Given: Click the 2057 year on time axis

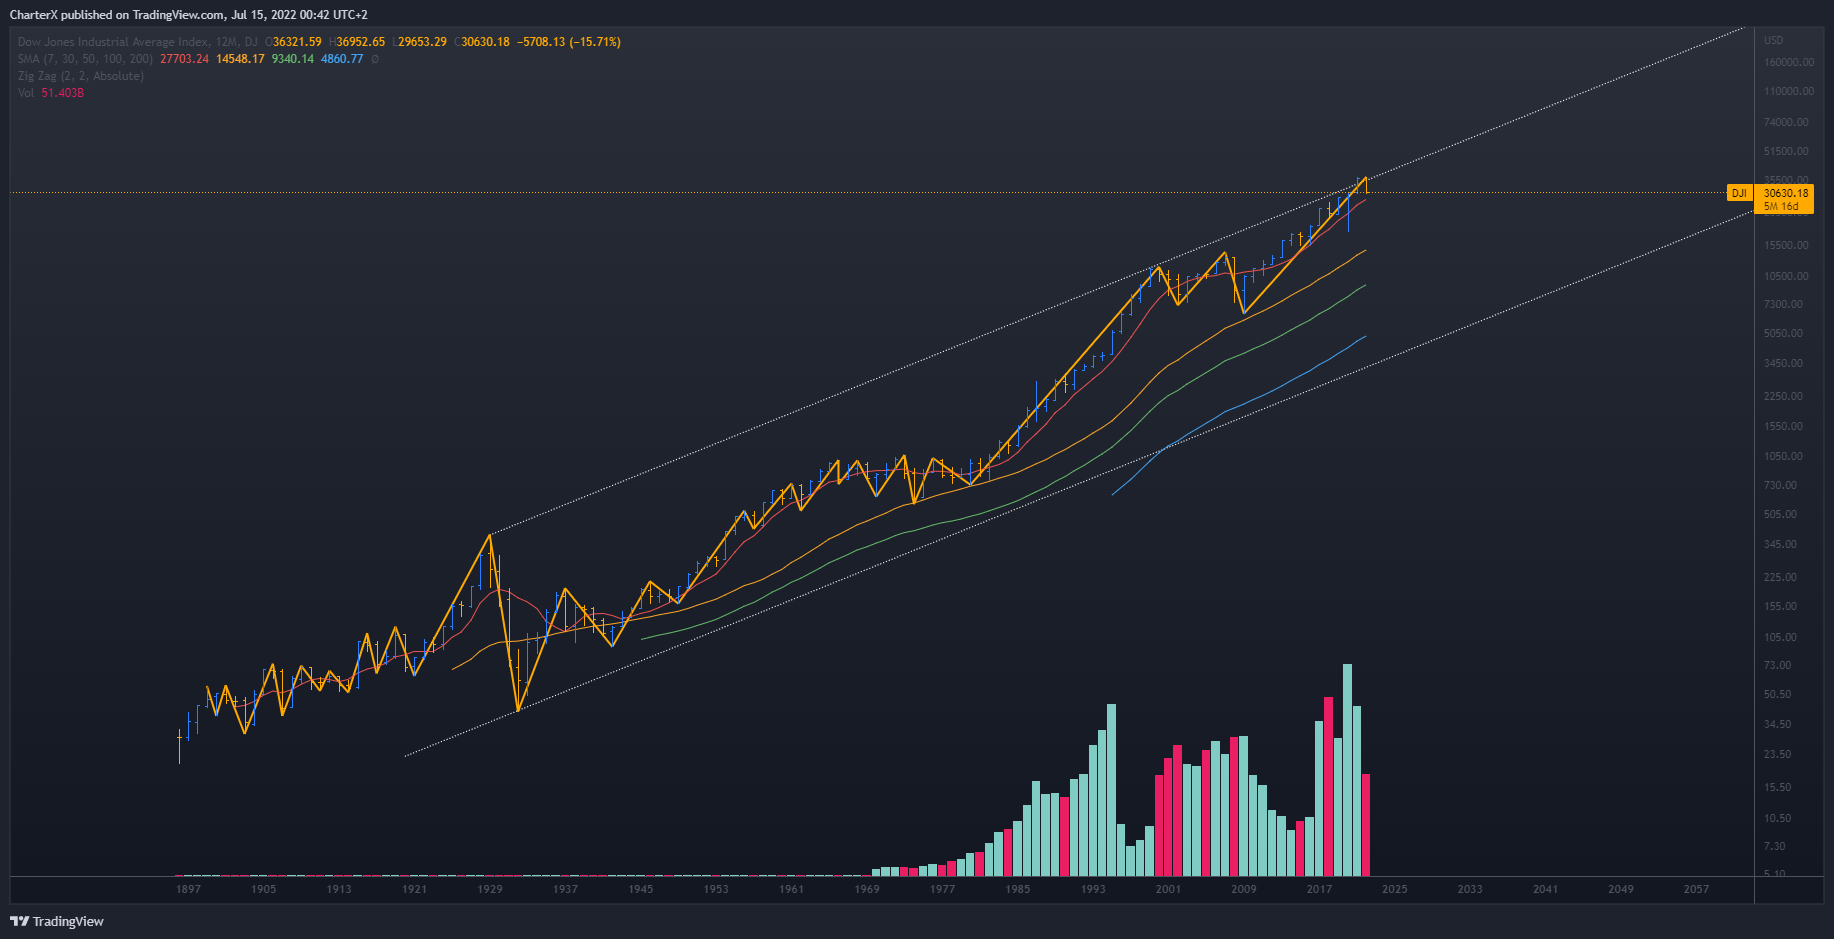Looking at the screenshot, I should pyautogui.click(x=1696, y=889).
